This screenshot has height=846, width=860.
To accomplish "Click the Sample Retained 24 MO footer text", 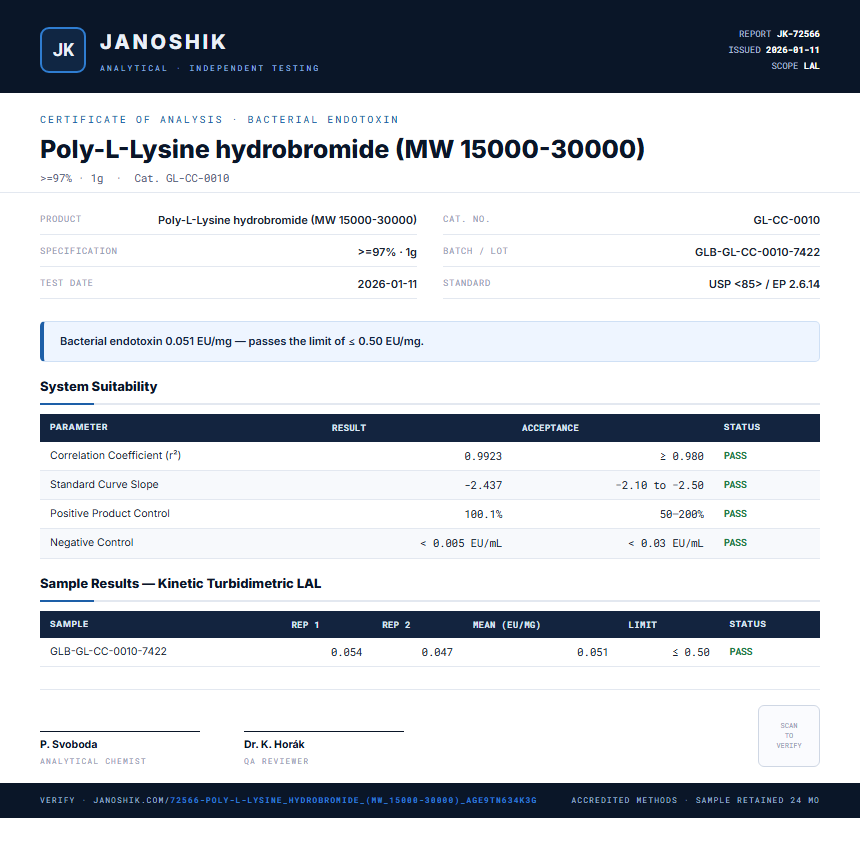I will (757, 800).
